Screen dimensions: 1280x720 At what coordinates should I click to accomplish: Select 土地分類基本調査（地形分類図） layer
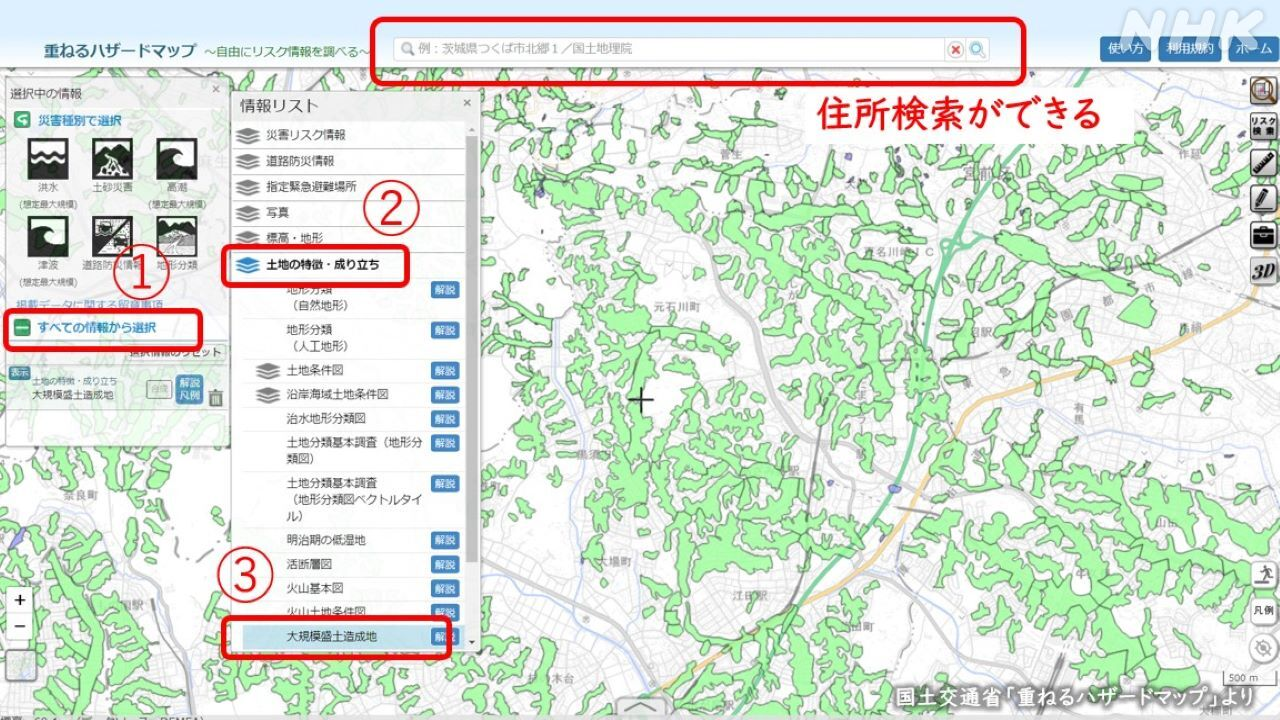(354, 450)
